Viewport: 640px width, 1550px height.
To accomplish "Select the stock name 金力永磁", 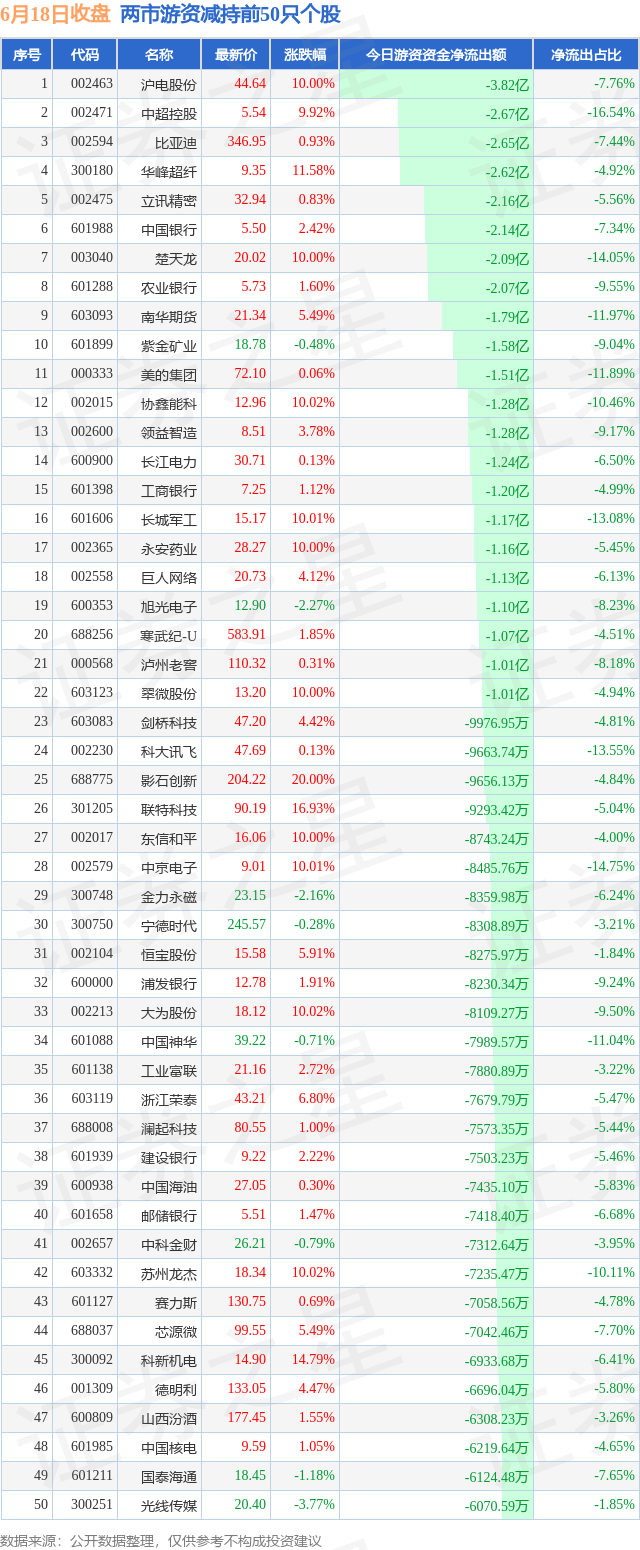I will tap(169, 896).
